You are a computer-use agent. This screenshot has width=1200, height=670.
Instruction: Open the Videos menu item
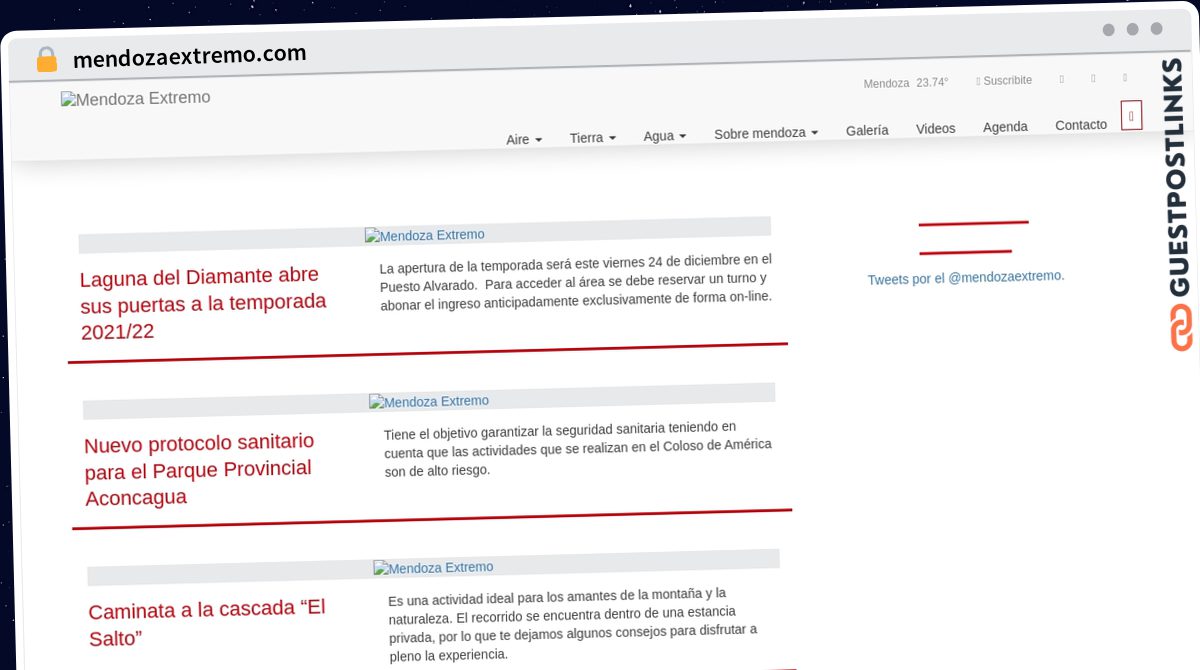coord(935,128)
